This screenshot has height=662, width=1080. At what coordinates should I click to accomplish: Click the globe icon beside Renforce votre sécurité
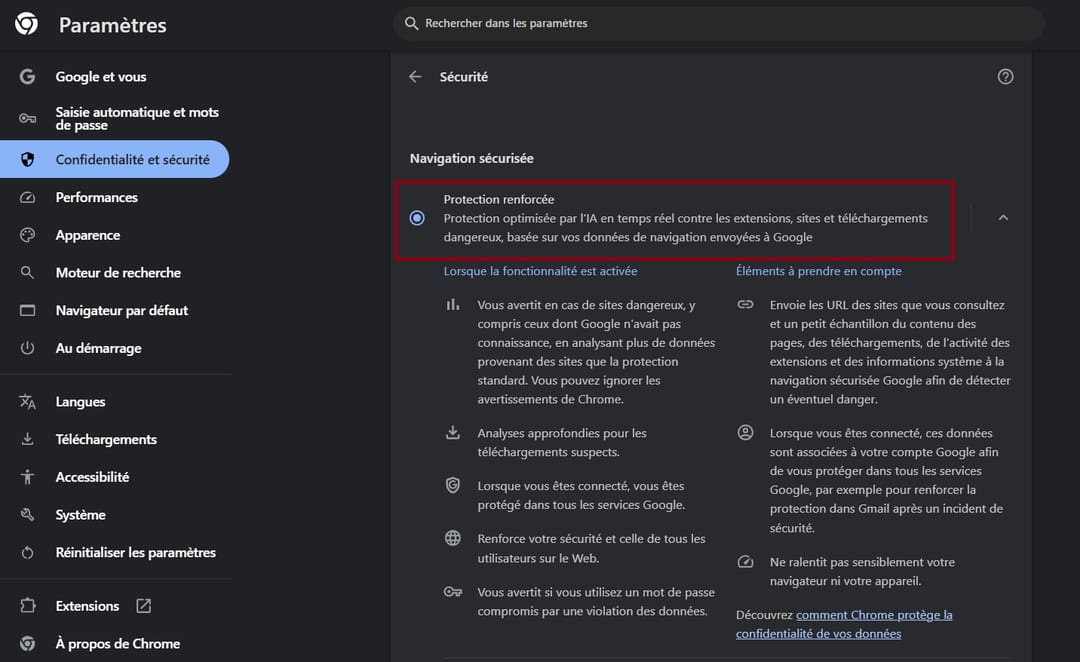pyautogui.click(x=453, y=538)
